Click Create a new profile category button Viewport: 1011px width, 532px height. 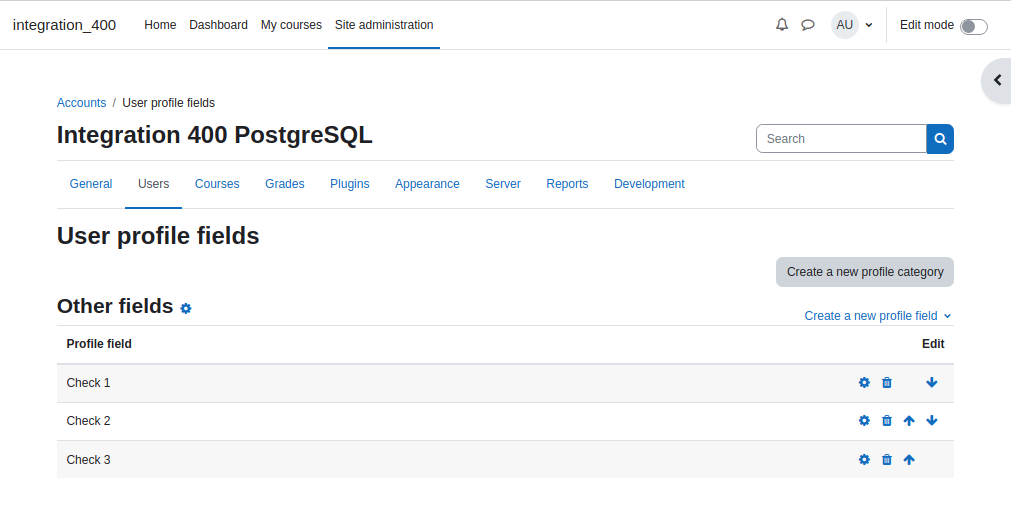(x=865, y=272)
